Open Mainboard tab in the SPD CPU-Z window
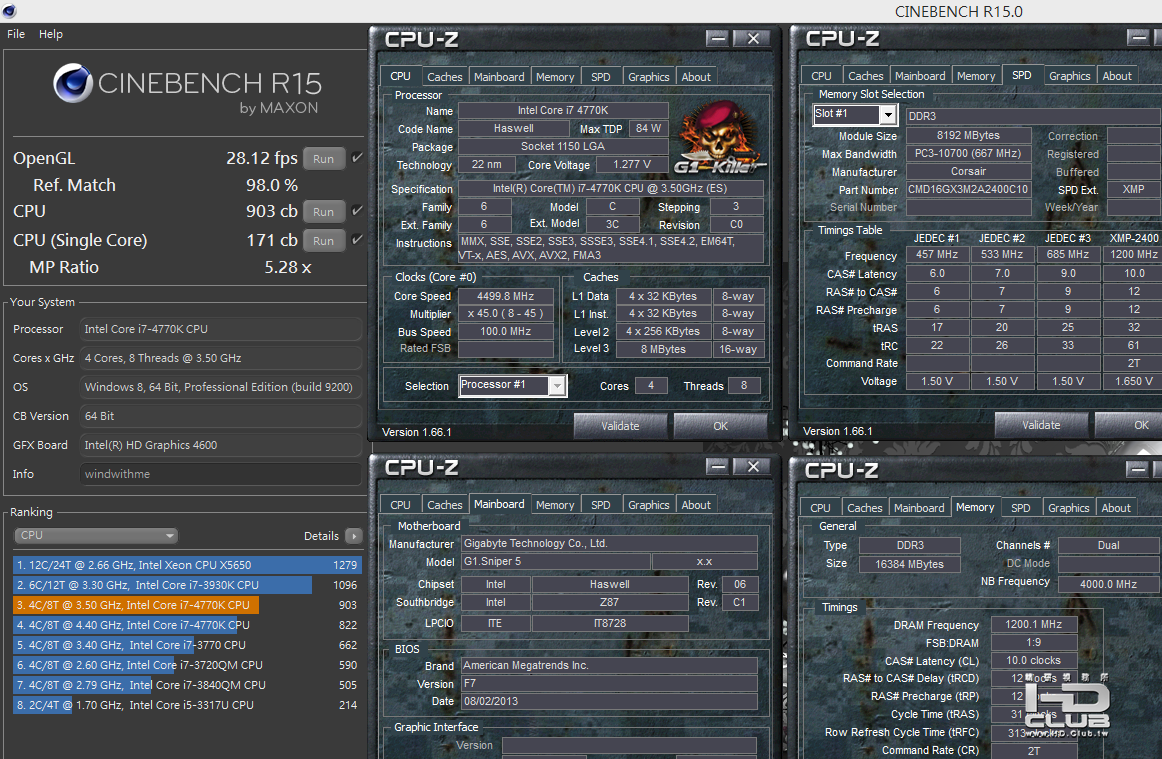This screenshot has width=1162, height=759. (x=920, y=76)
